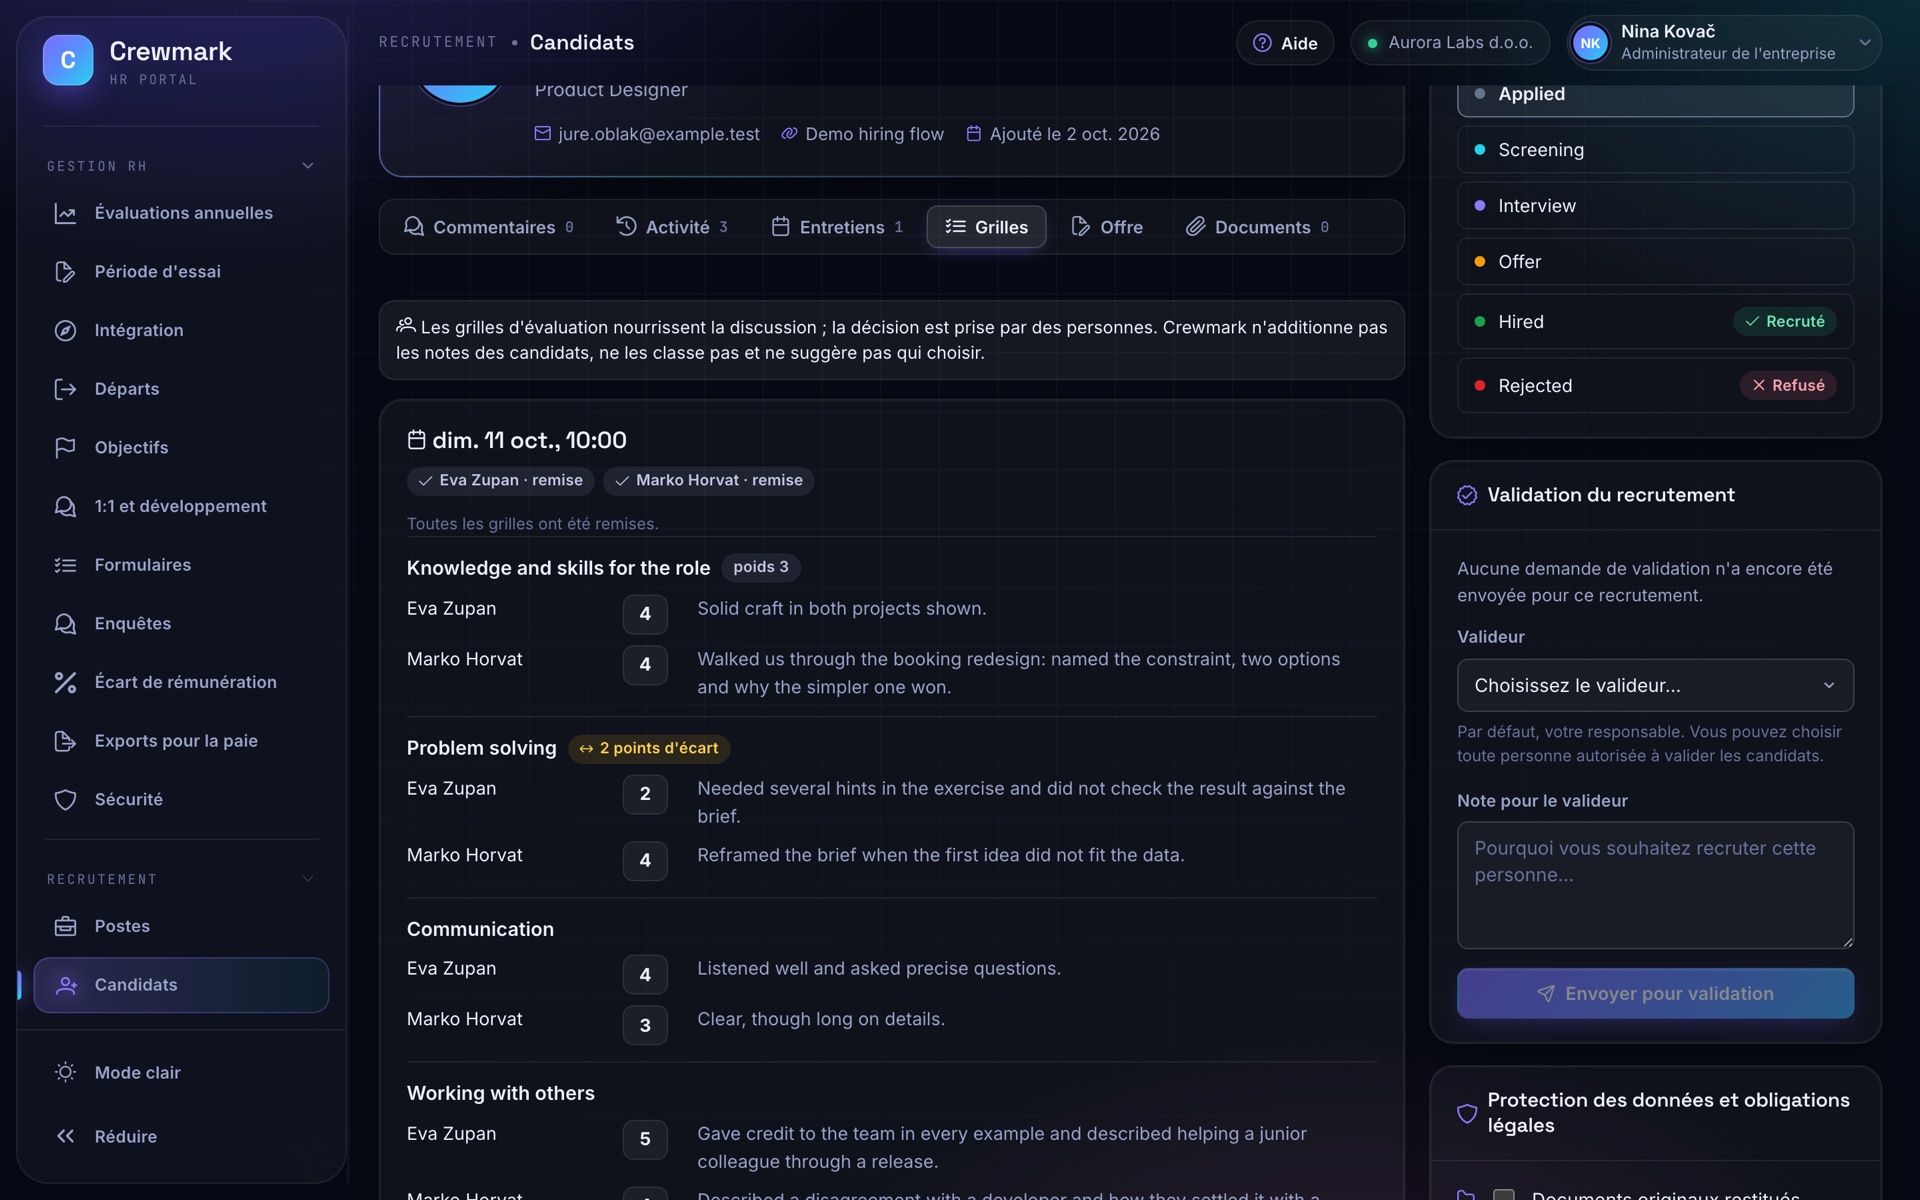1920x1200 pixels.
Task: Click the Sécurité shield icon
Action: pos(65,800)
